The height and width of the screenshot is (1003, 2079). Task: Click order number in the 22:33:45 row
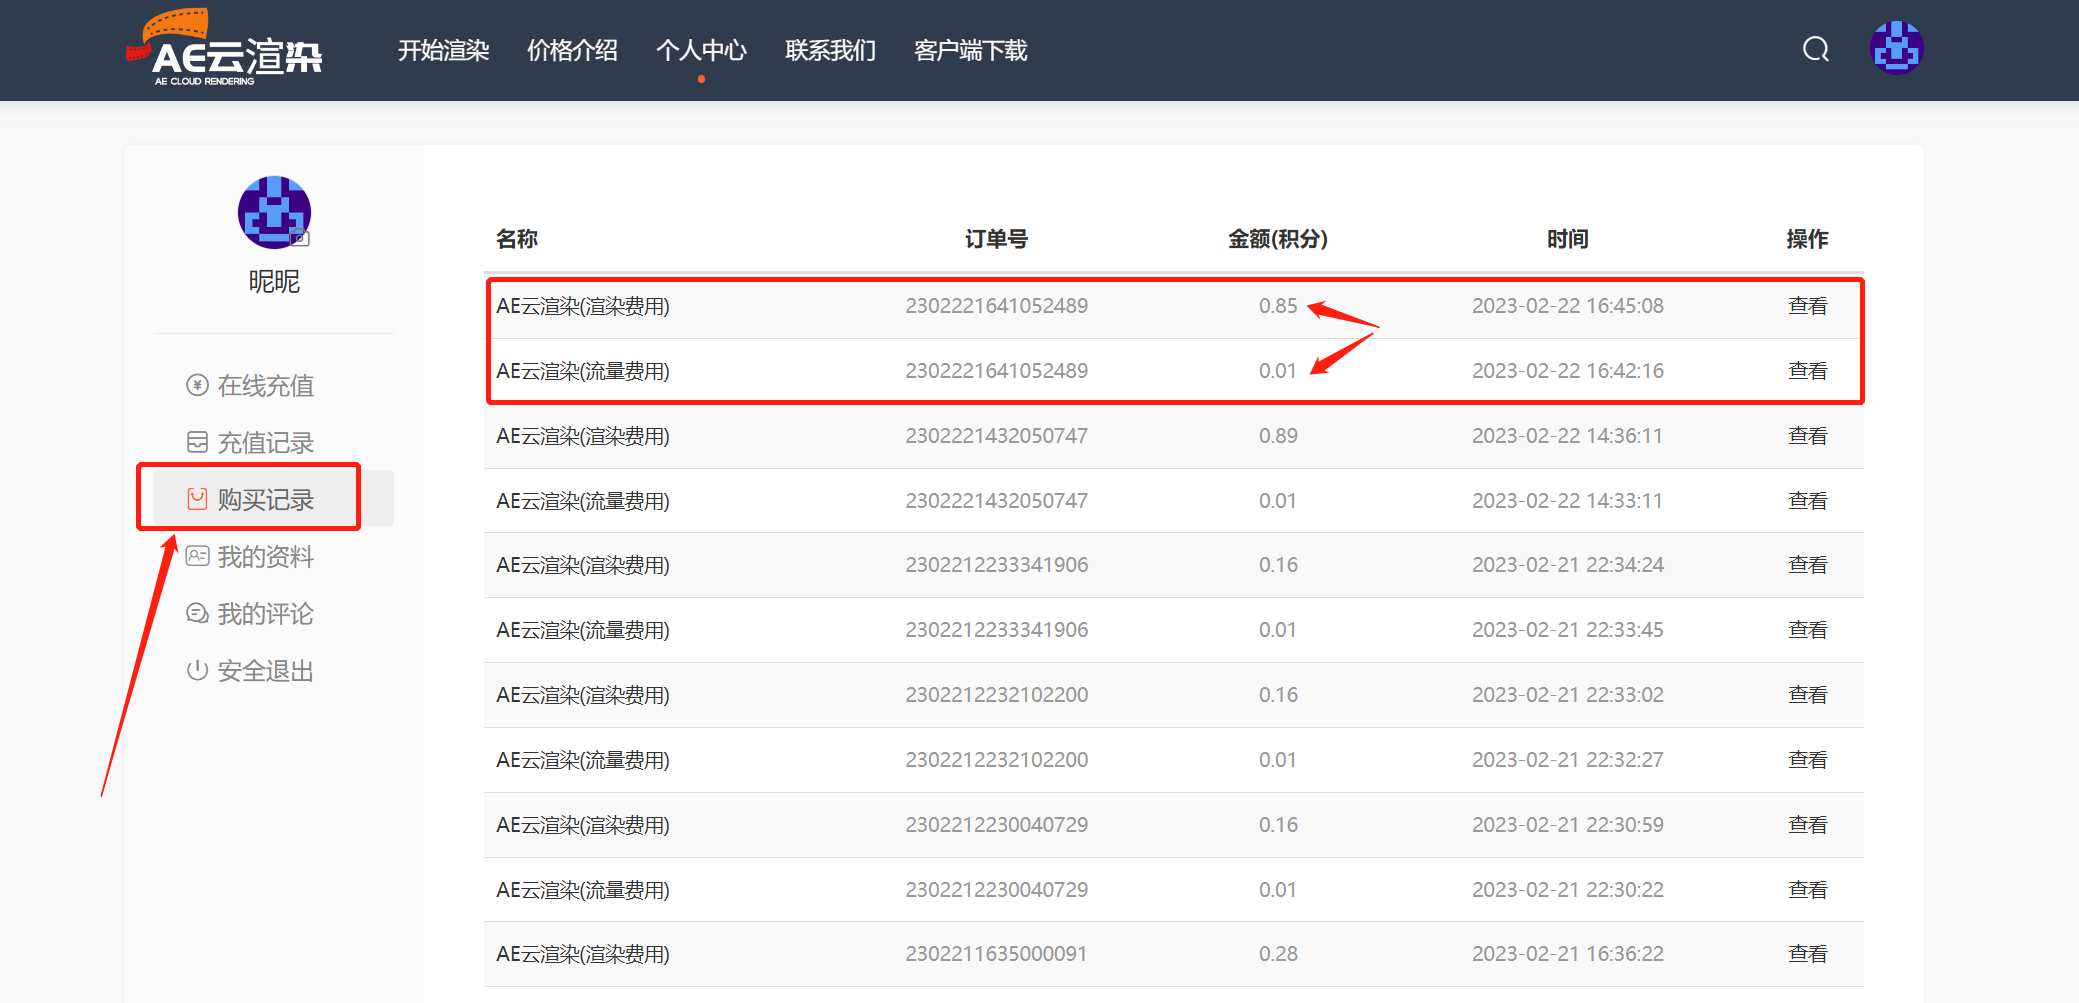click(997, 630)
